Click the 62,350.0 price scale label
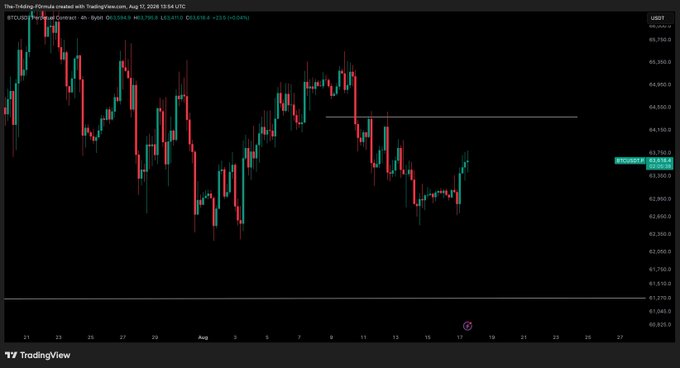This screenshot has height=368, width=680. (x=660, y=234)
